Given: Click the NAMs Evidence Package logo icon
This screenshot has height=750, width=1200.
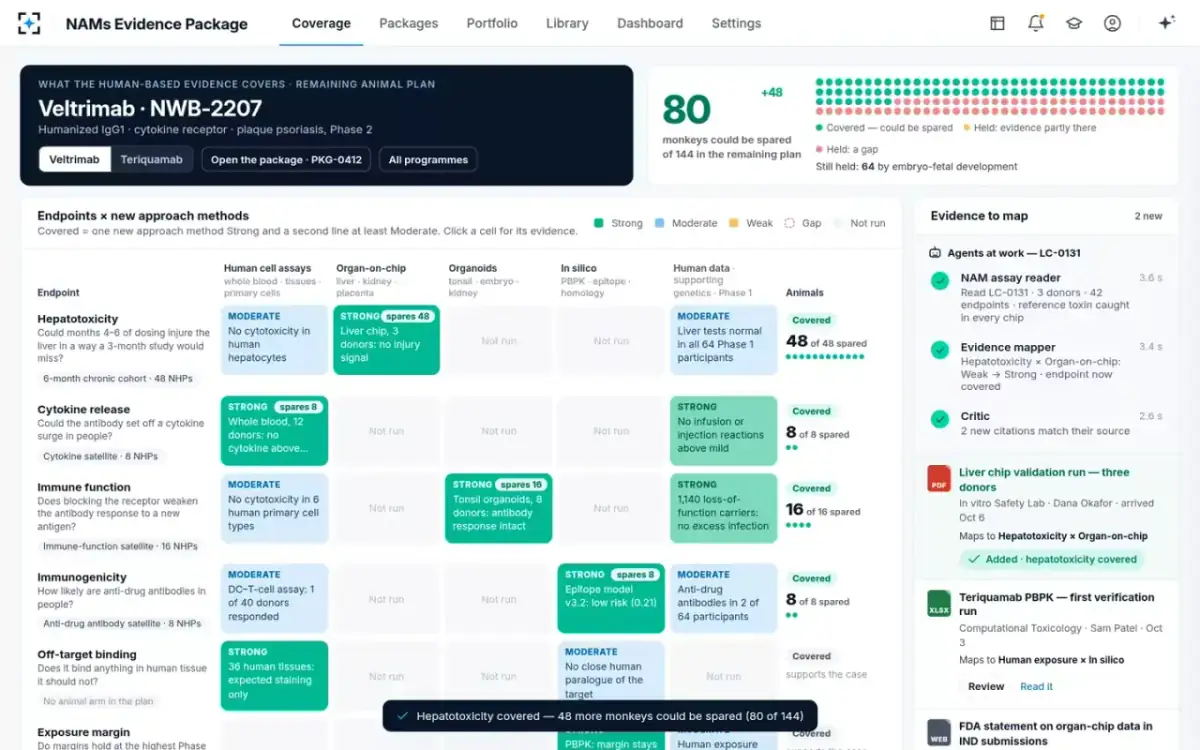Looking at the screenshot, I should pos(30,23).
